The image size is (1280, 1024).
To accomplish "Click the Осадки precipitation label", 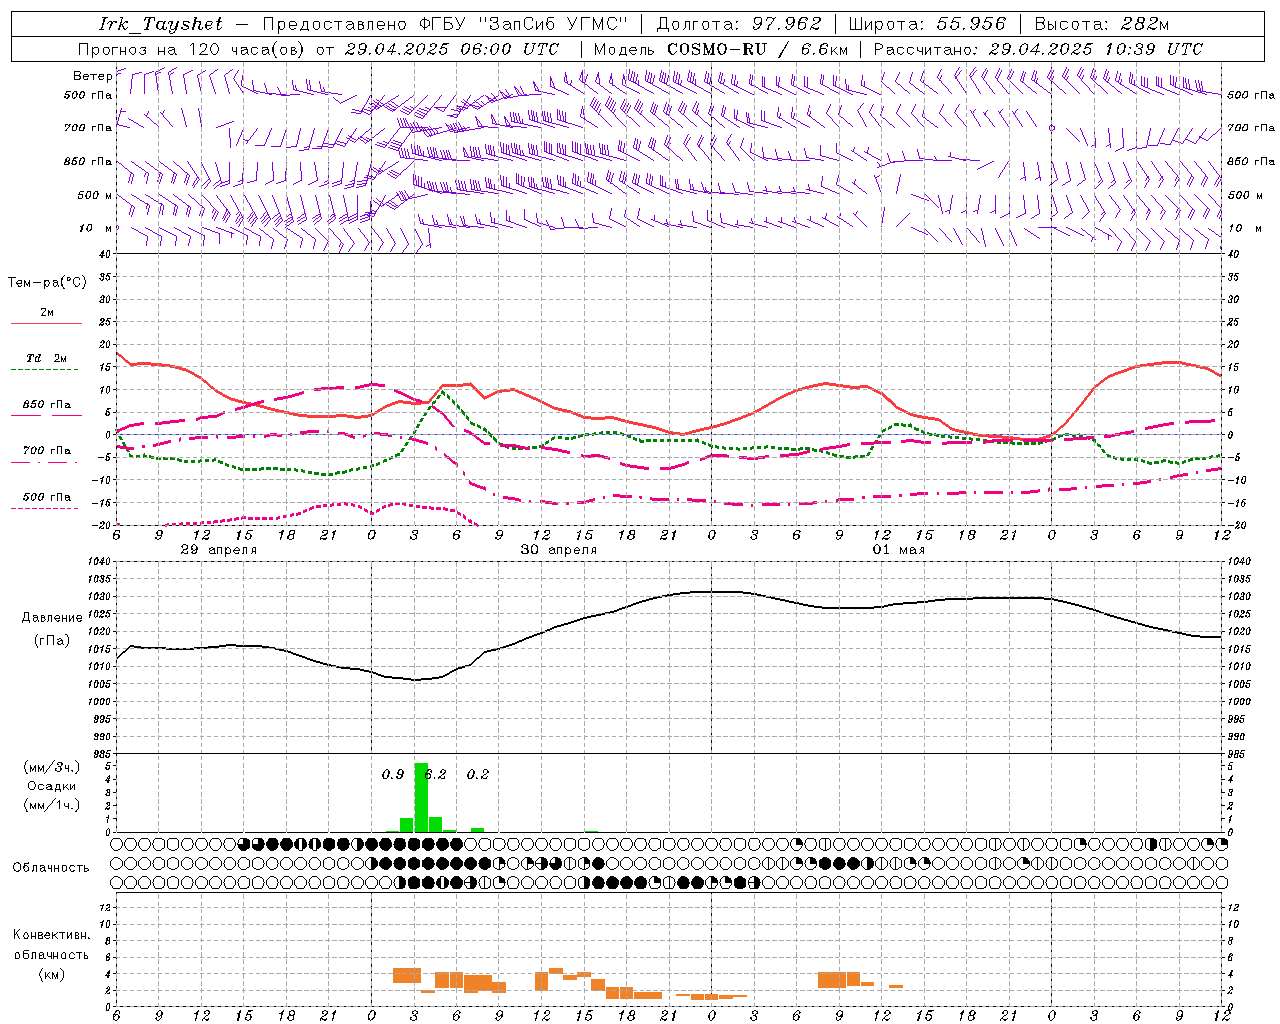I will pos(51,786).
